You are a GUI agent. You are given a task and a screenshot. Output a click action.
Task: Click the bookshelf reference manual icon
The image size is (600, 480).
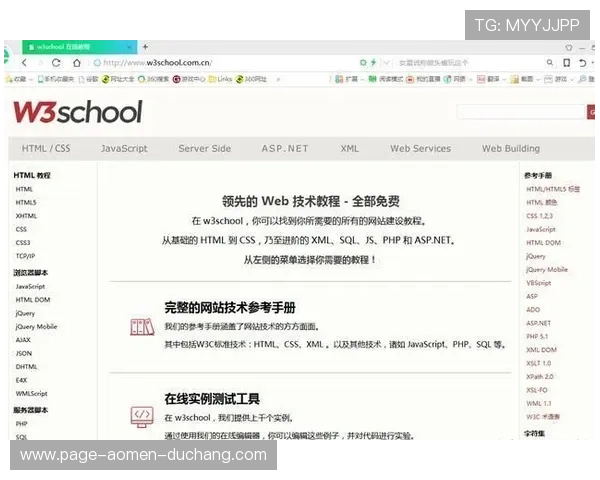tap(142, 327)
